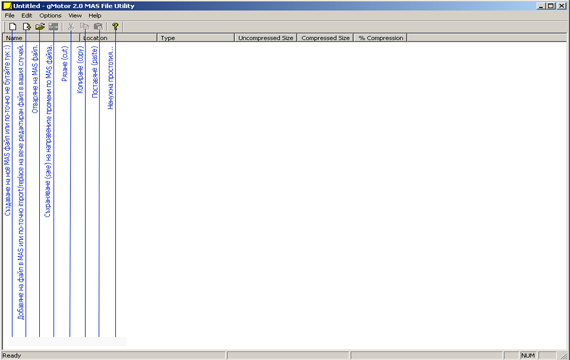Minimize the gMotor MAS File Utility window
This screenshot has height=360, width=570.
(541, 6)
